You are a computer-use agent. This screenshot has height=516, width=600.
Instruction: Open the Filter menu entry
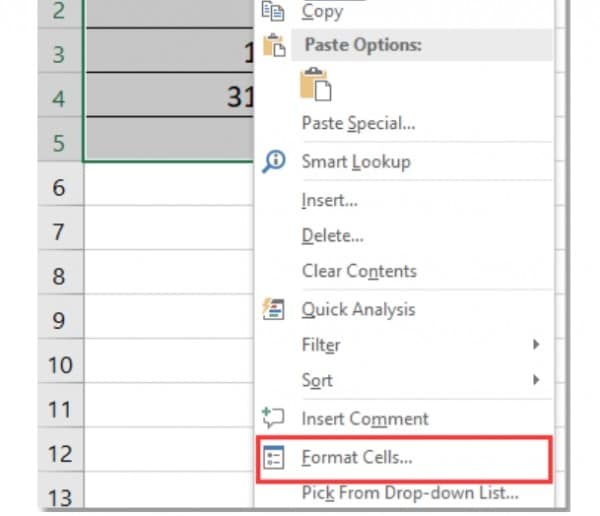(x=321, y=345)
